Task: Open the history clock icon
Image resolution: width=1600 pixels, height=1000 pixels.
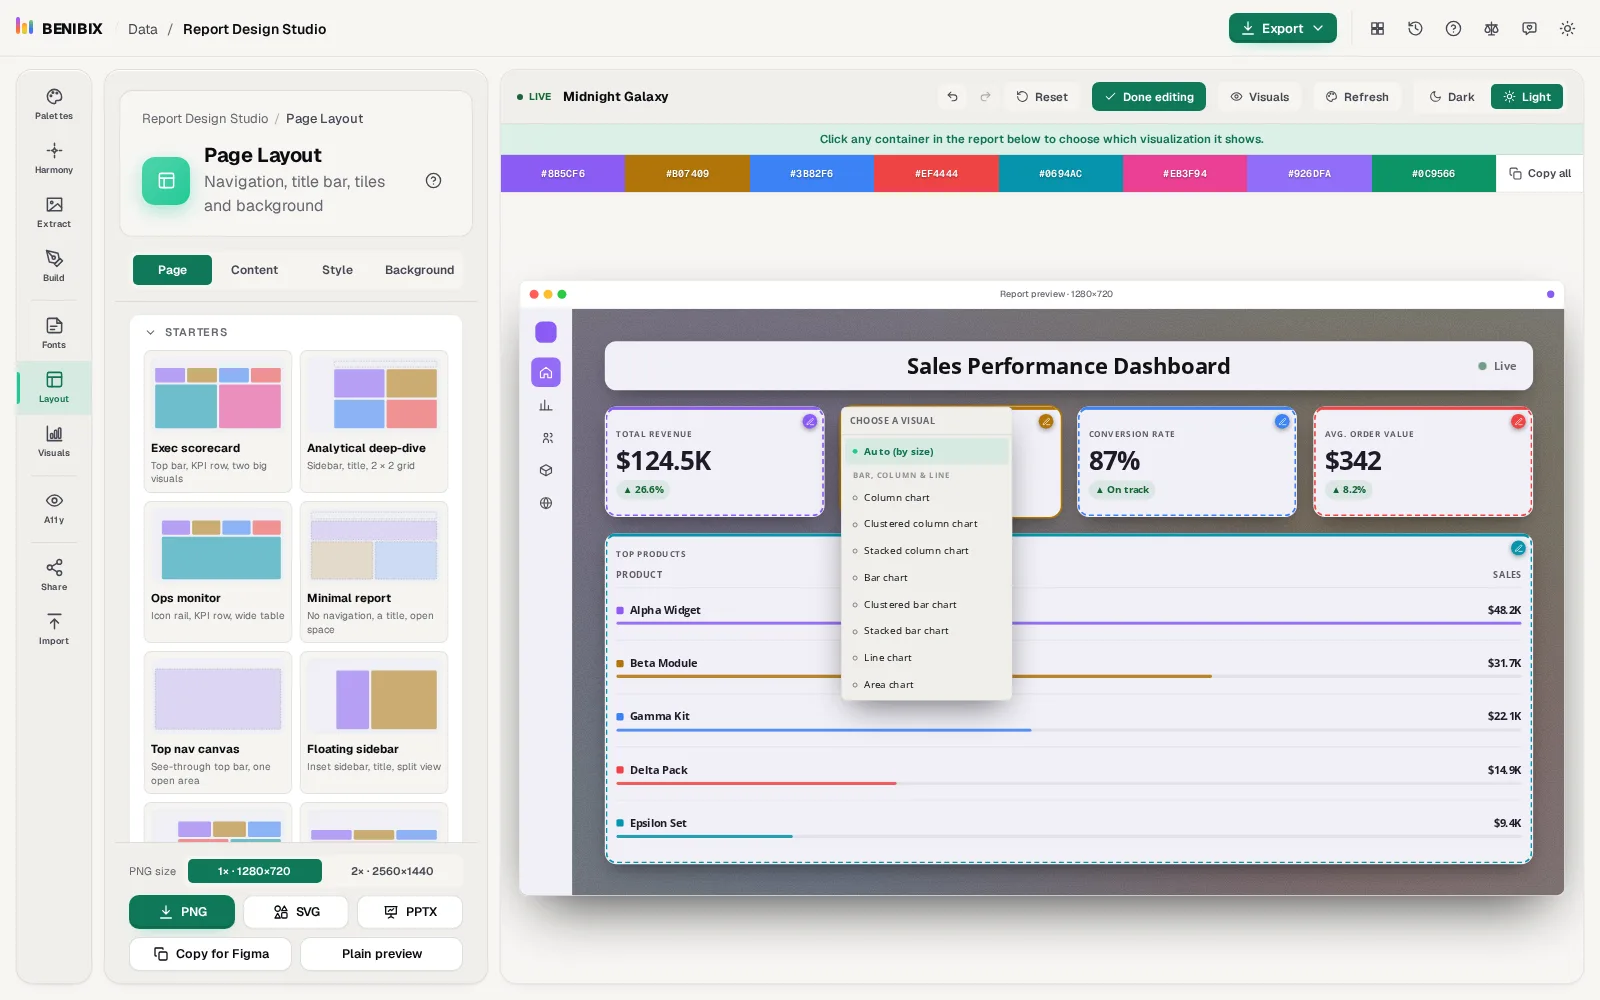Action: (1415, 29)
